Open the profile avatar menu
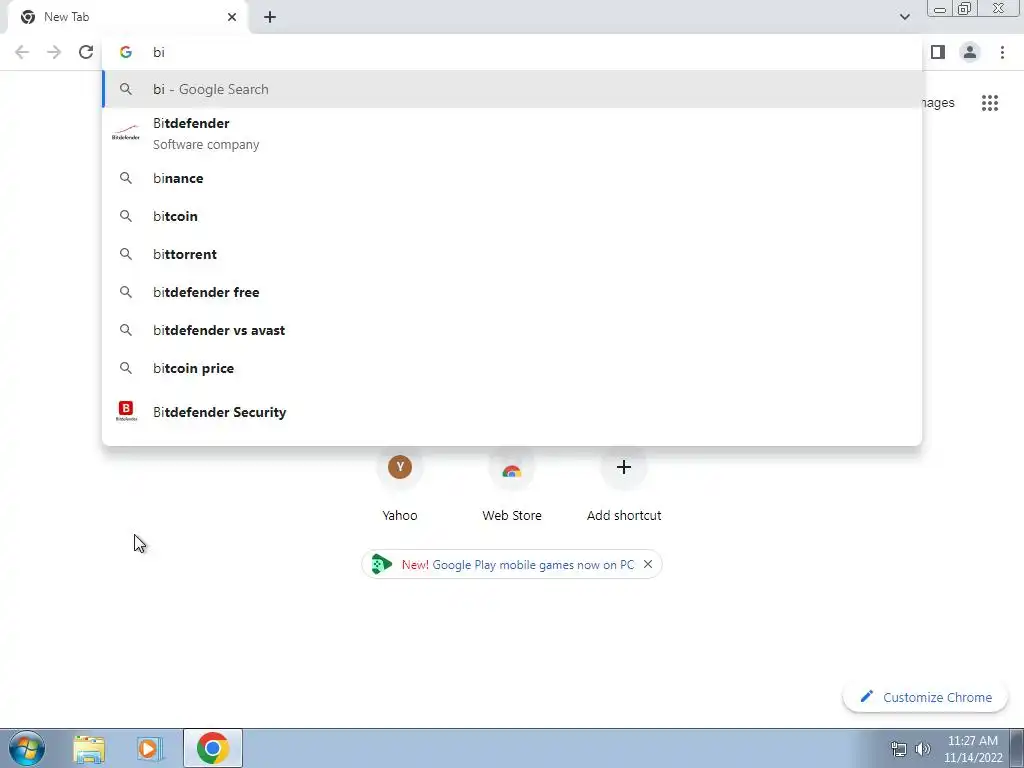Viewport: 1024px width, 768px height. pyautogui.click(x=970, y=52)
